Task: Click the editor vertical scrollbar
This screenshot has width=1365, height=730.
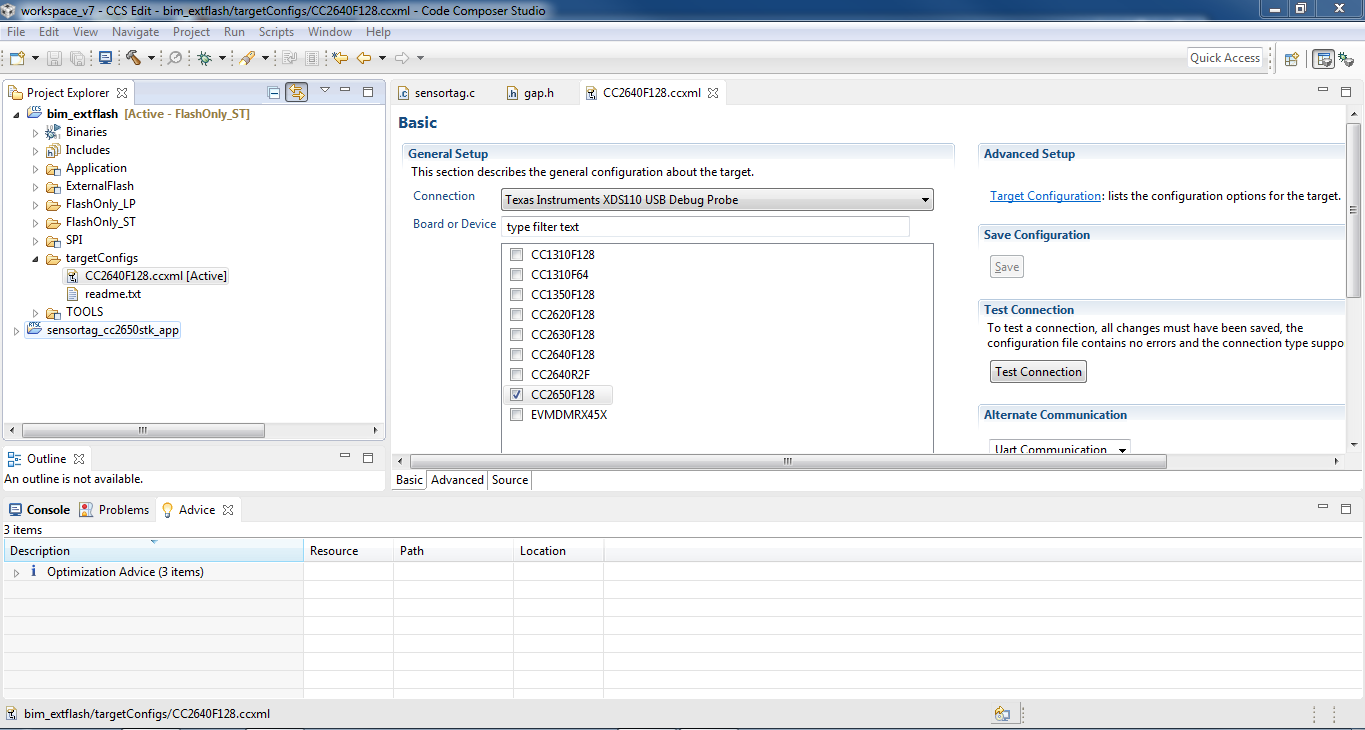Action: coord(1354,210)
